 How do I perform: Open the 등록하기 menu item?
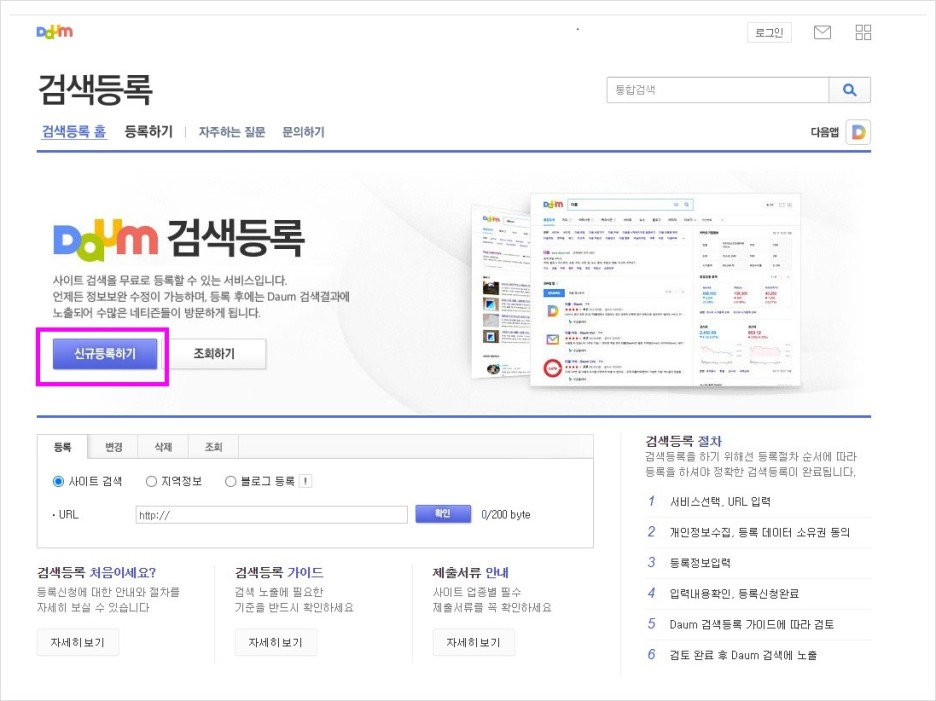(148, 131)
